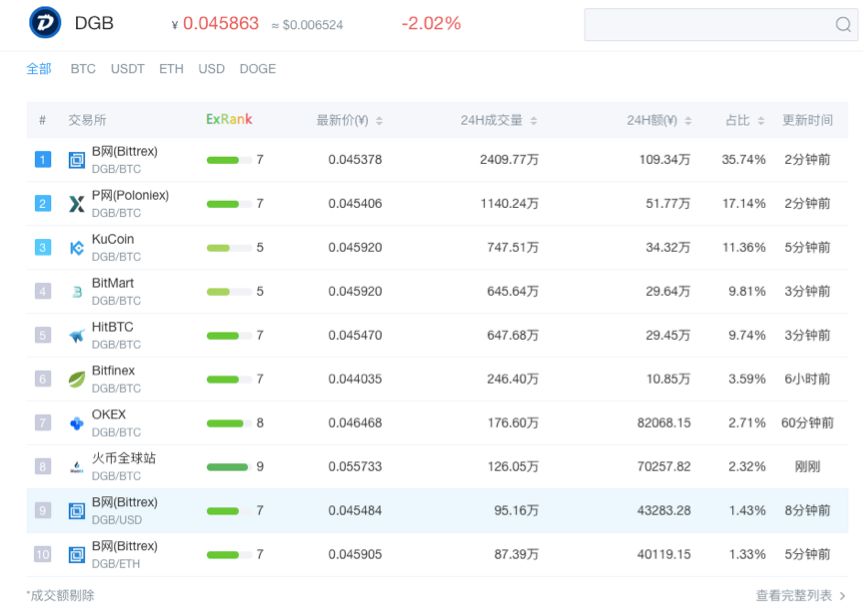The height and width of the screenshot is (609, 864).
Task: Click the *成交额剔除 footnote
Action: (60, 596)
